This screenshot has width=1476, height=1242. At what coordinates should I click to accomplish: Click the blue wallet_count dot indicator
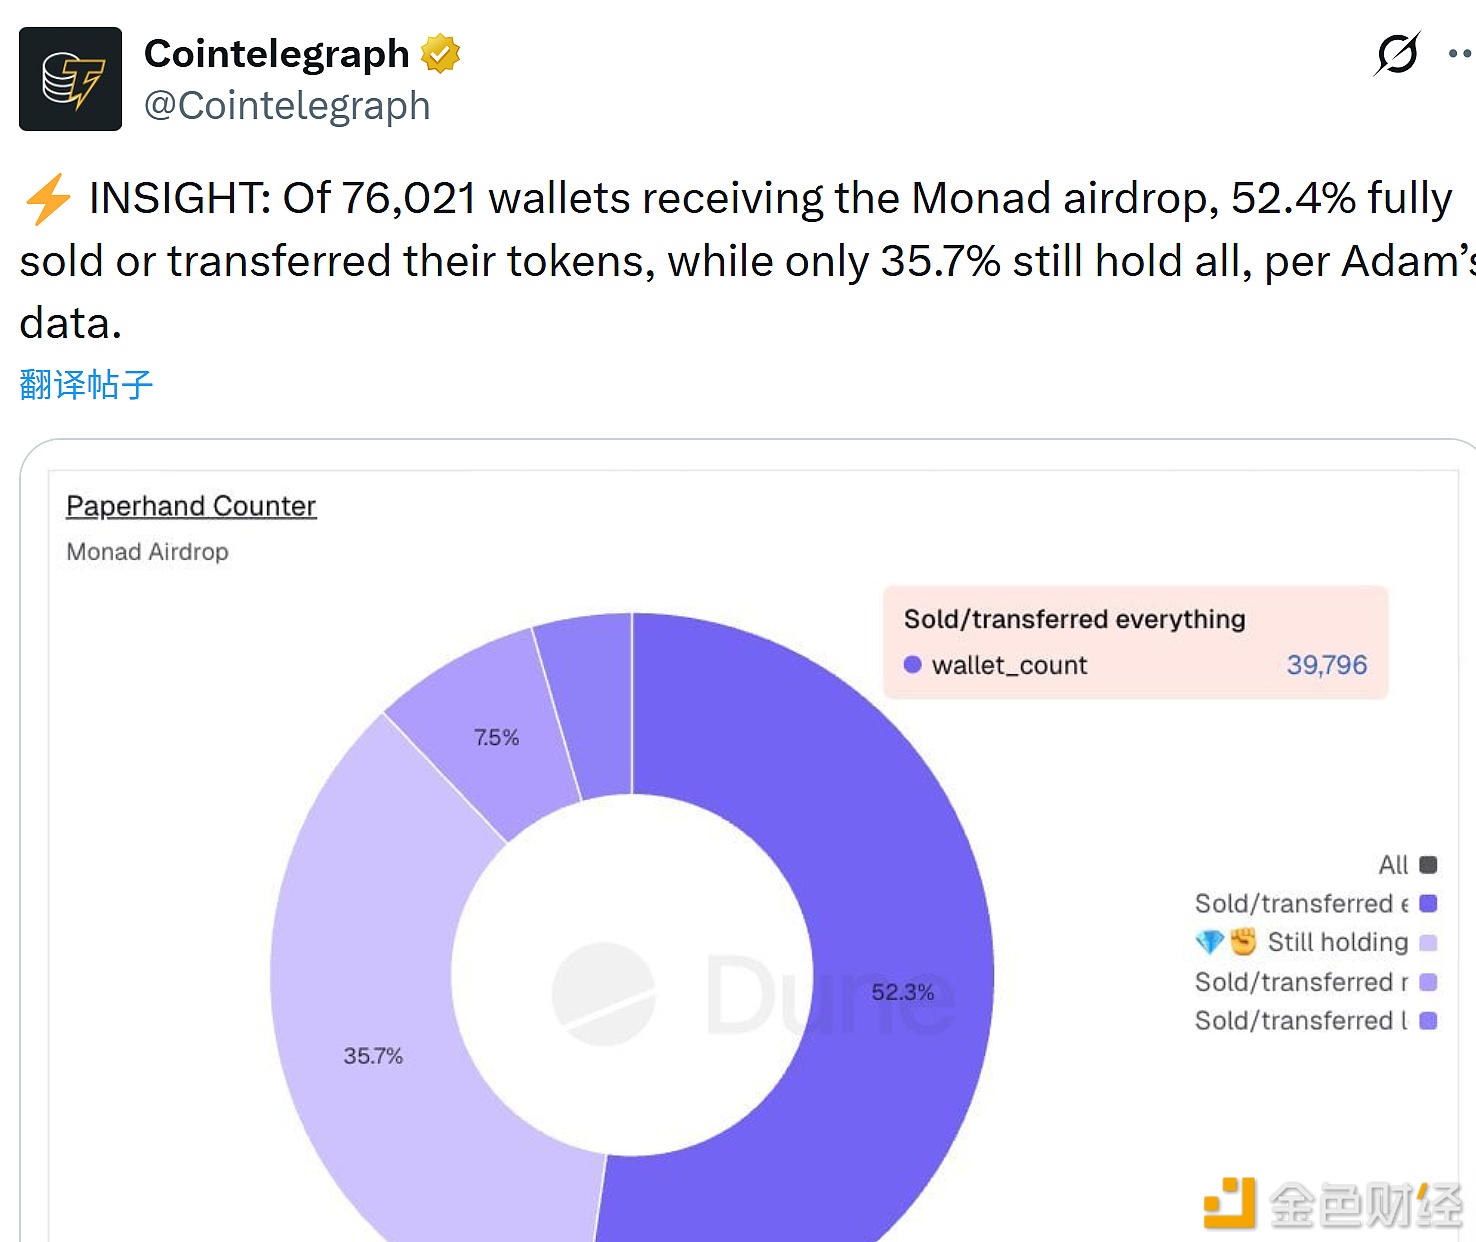coord(912,664)
